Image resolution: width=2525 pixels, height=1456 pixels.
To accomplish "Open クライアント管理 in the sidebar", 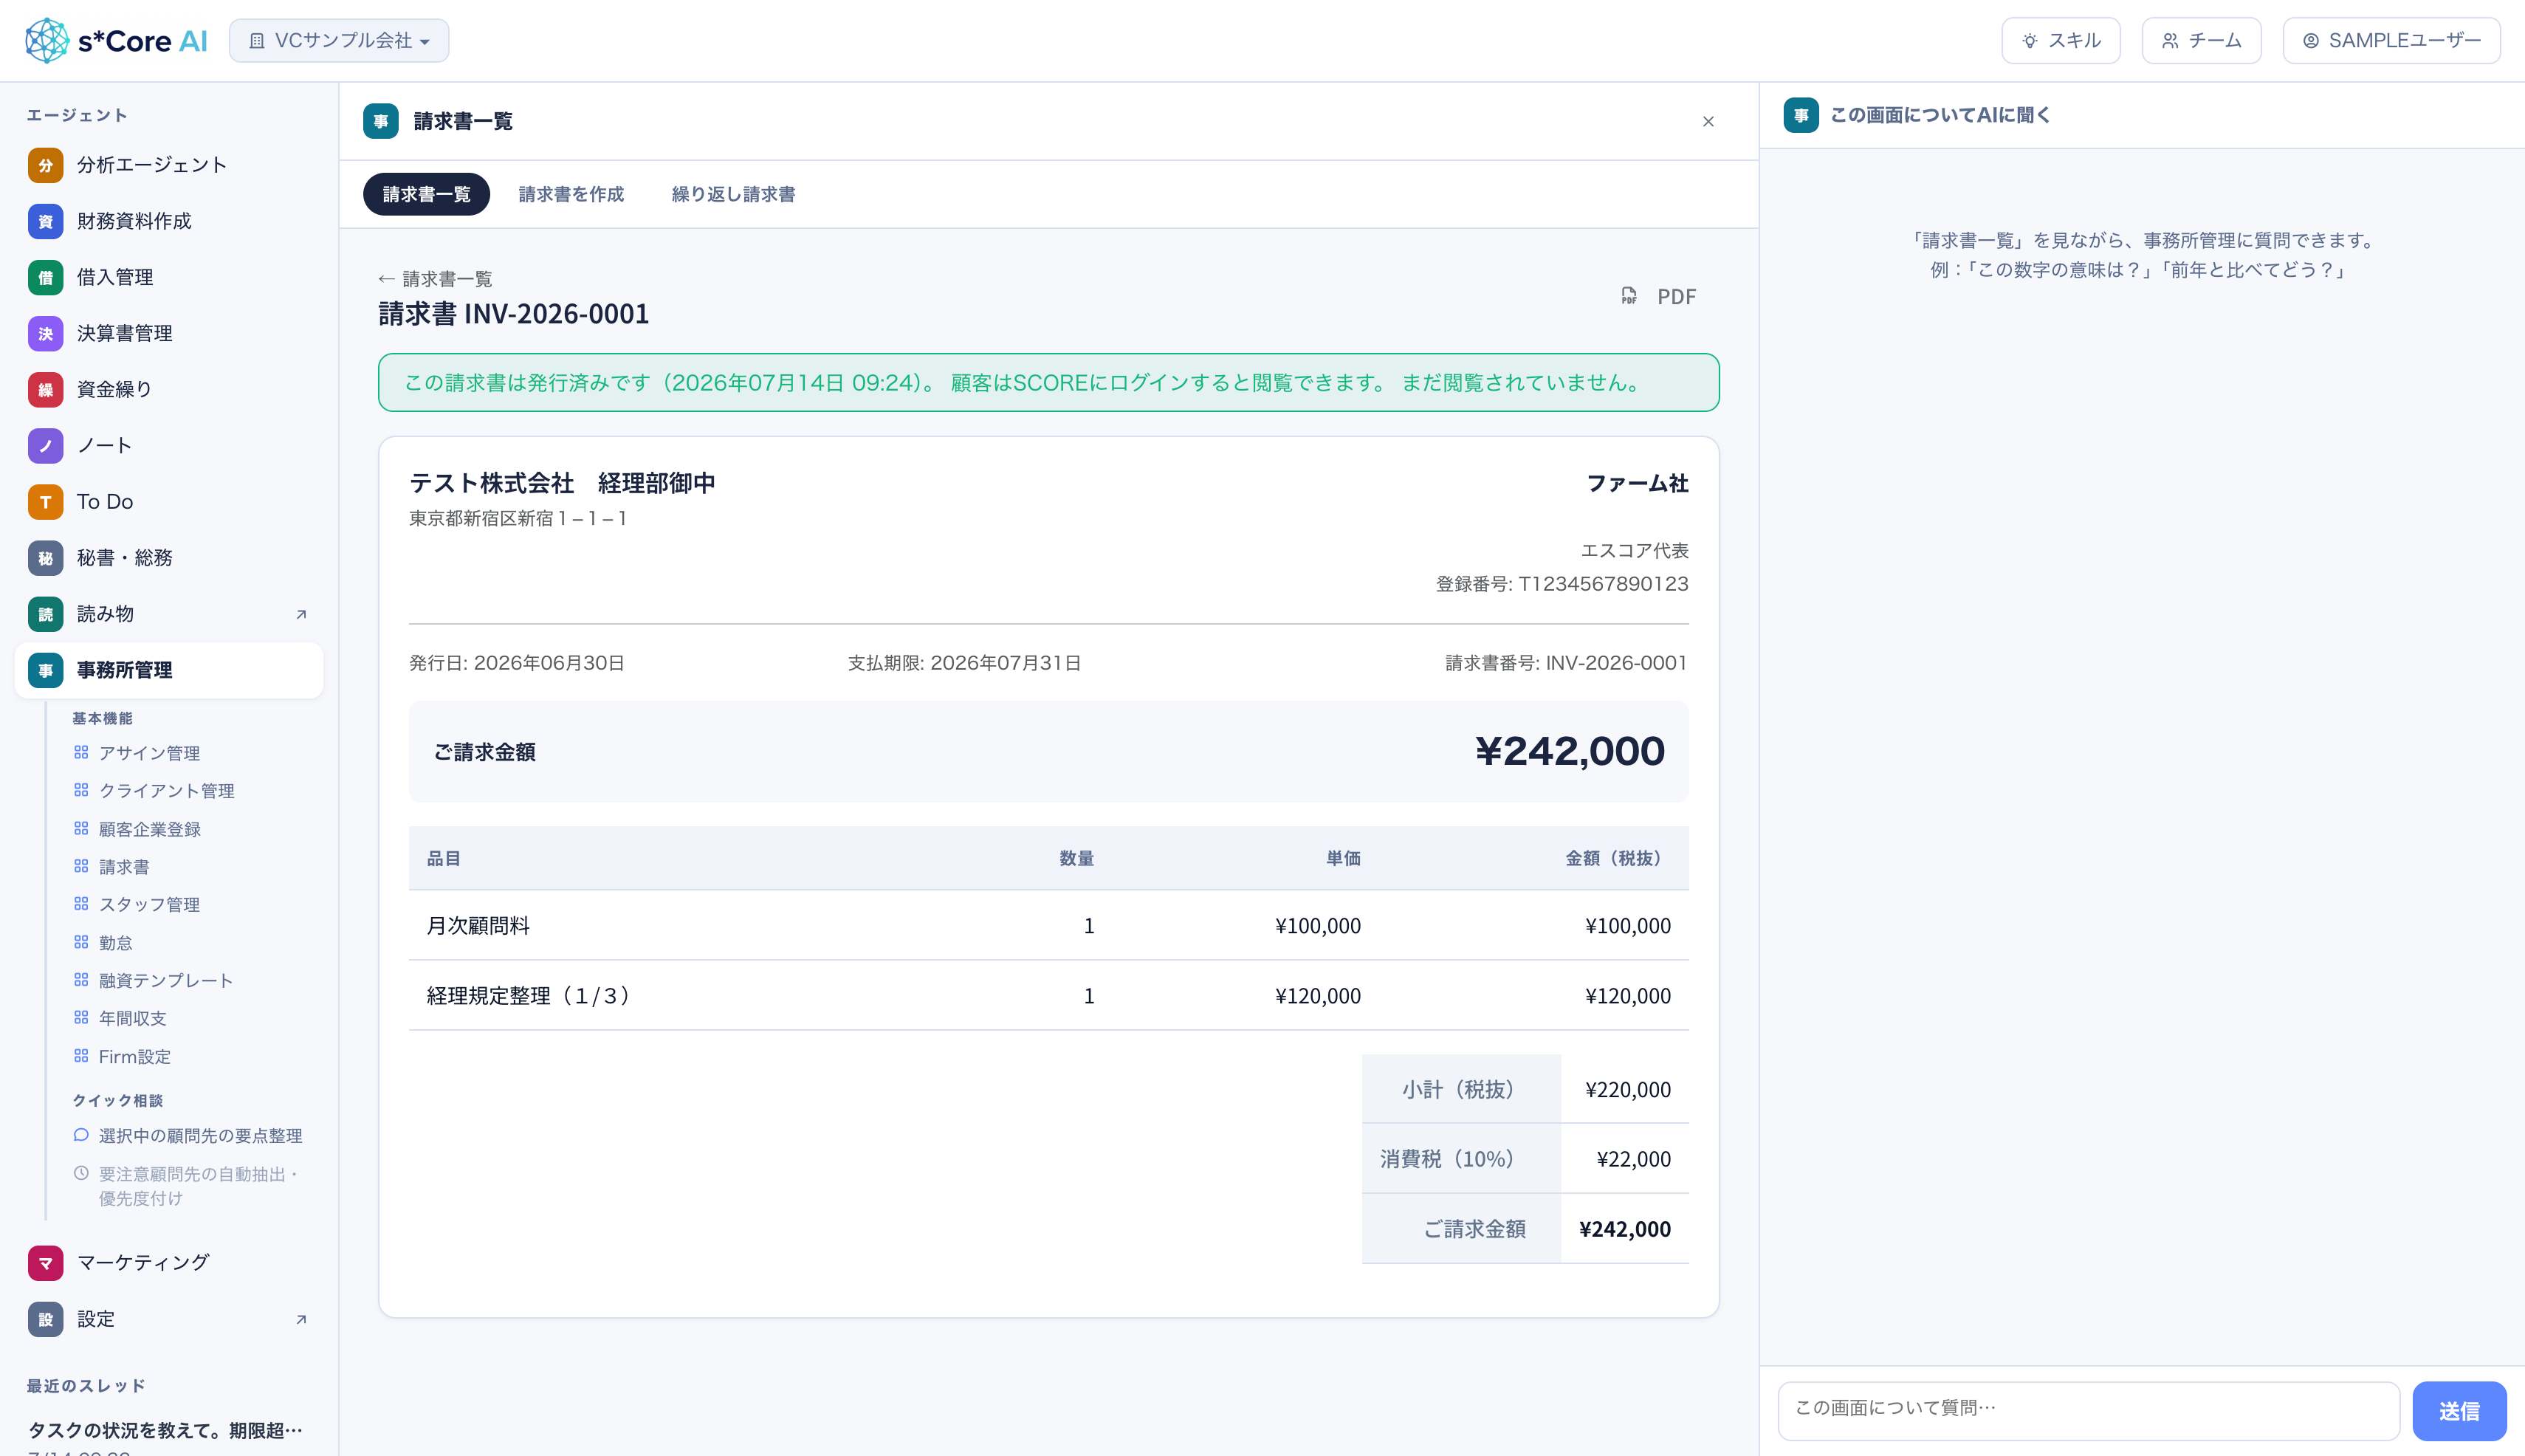I will click(x=166, y=791).
